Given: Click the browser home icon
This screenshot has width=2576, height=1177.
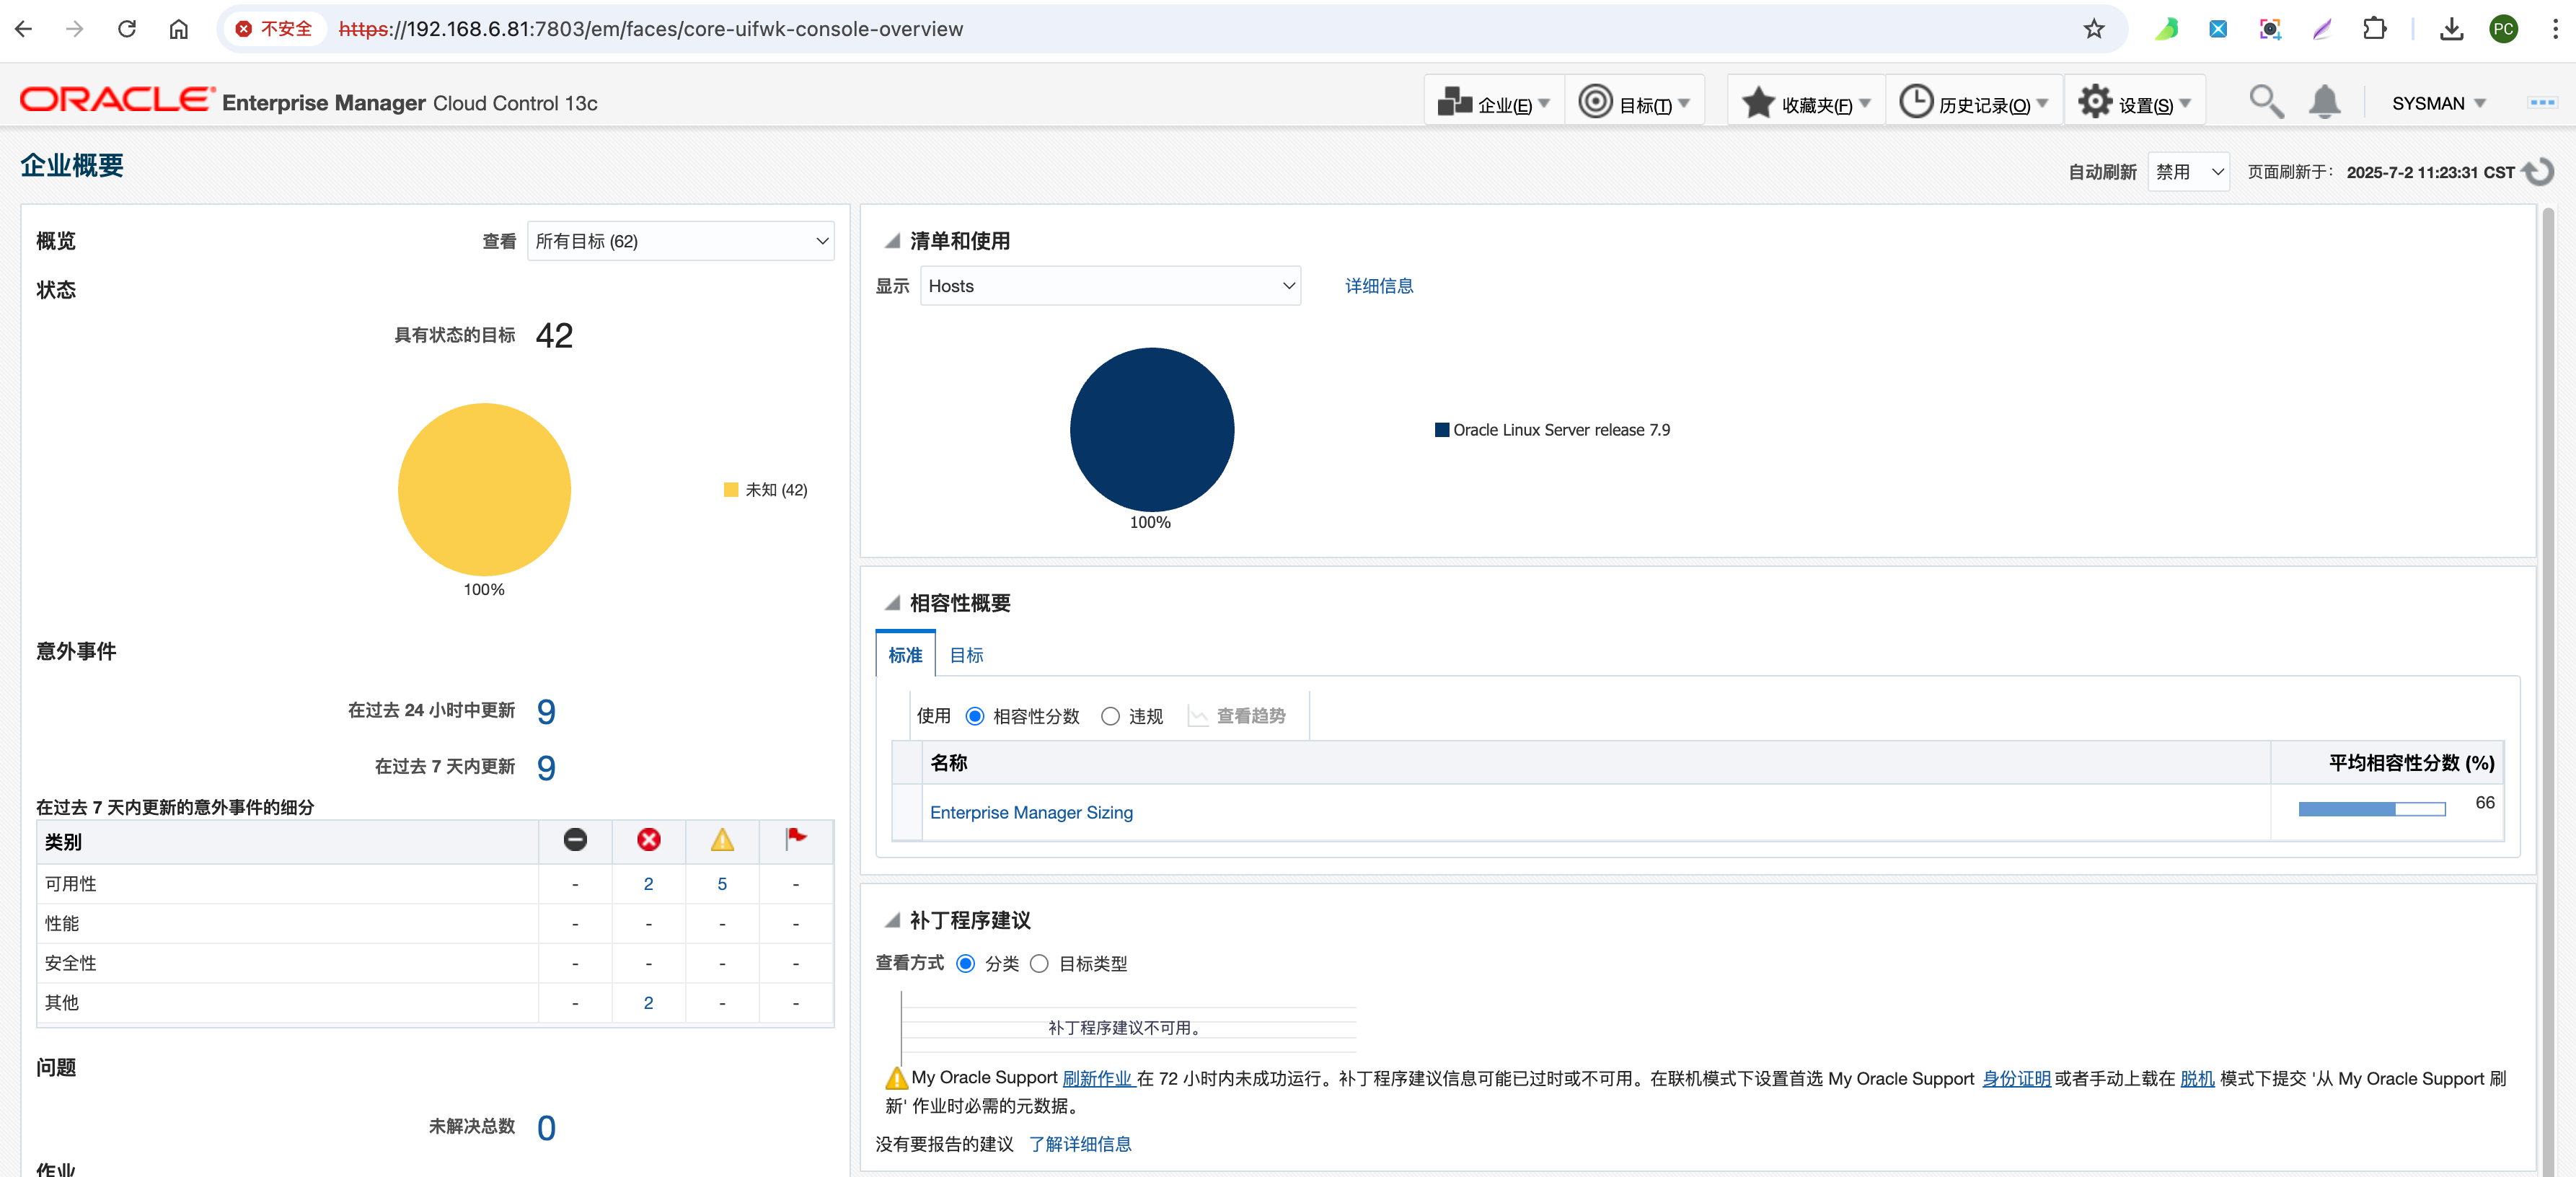Looking at the screenshot, I should tap(178, 29).
